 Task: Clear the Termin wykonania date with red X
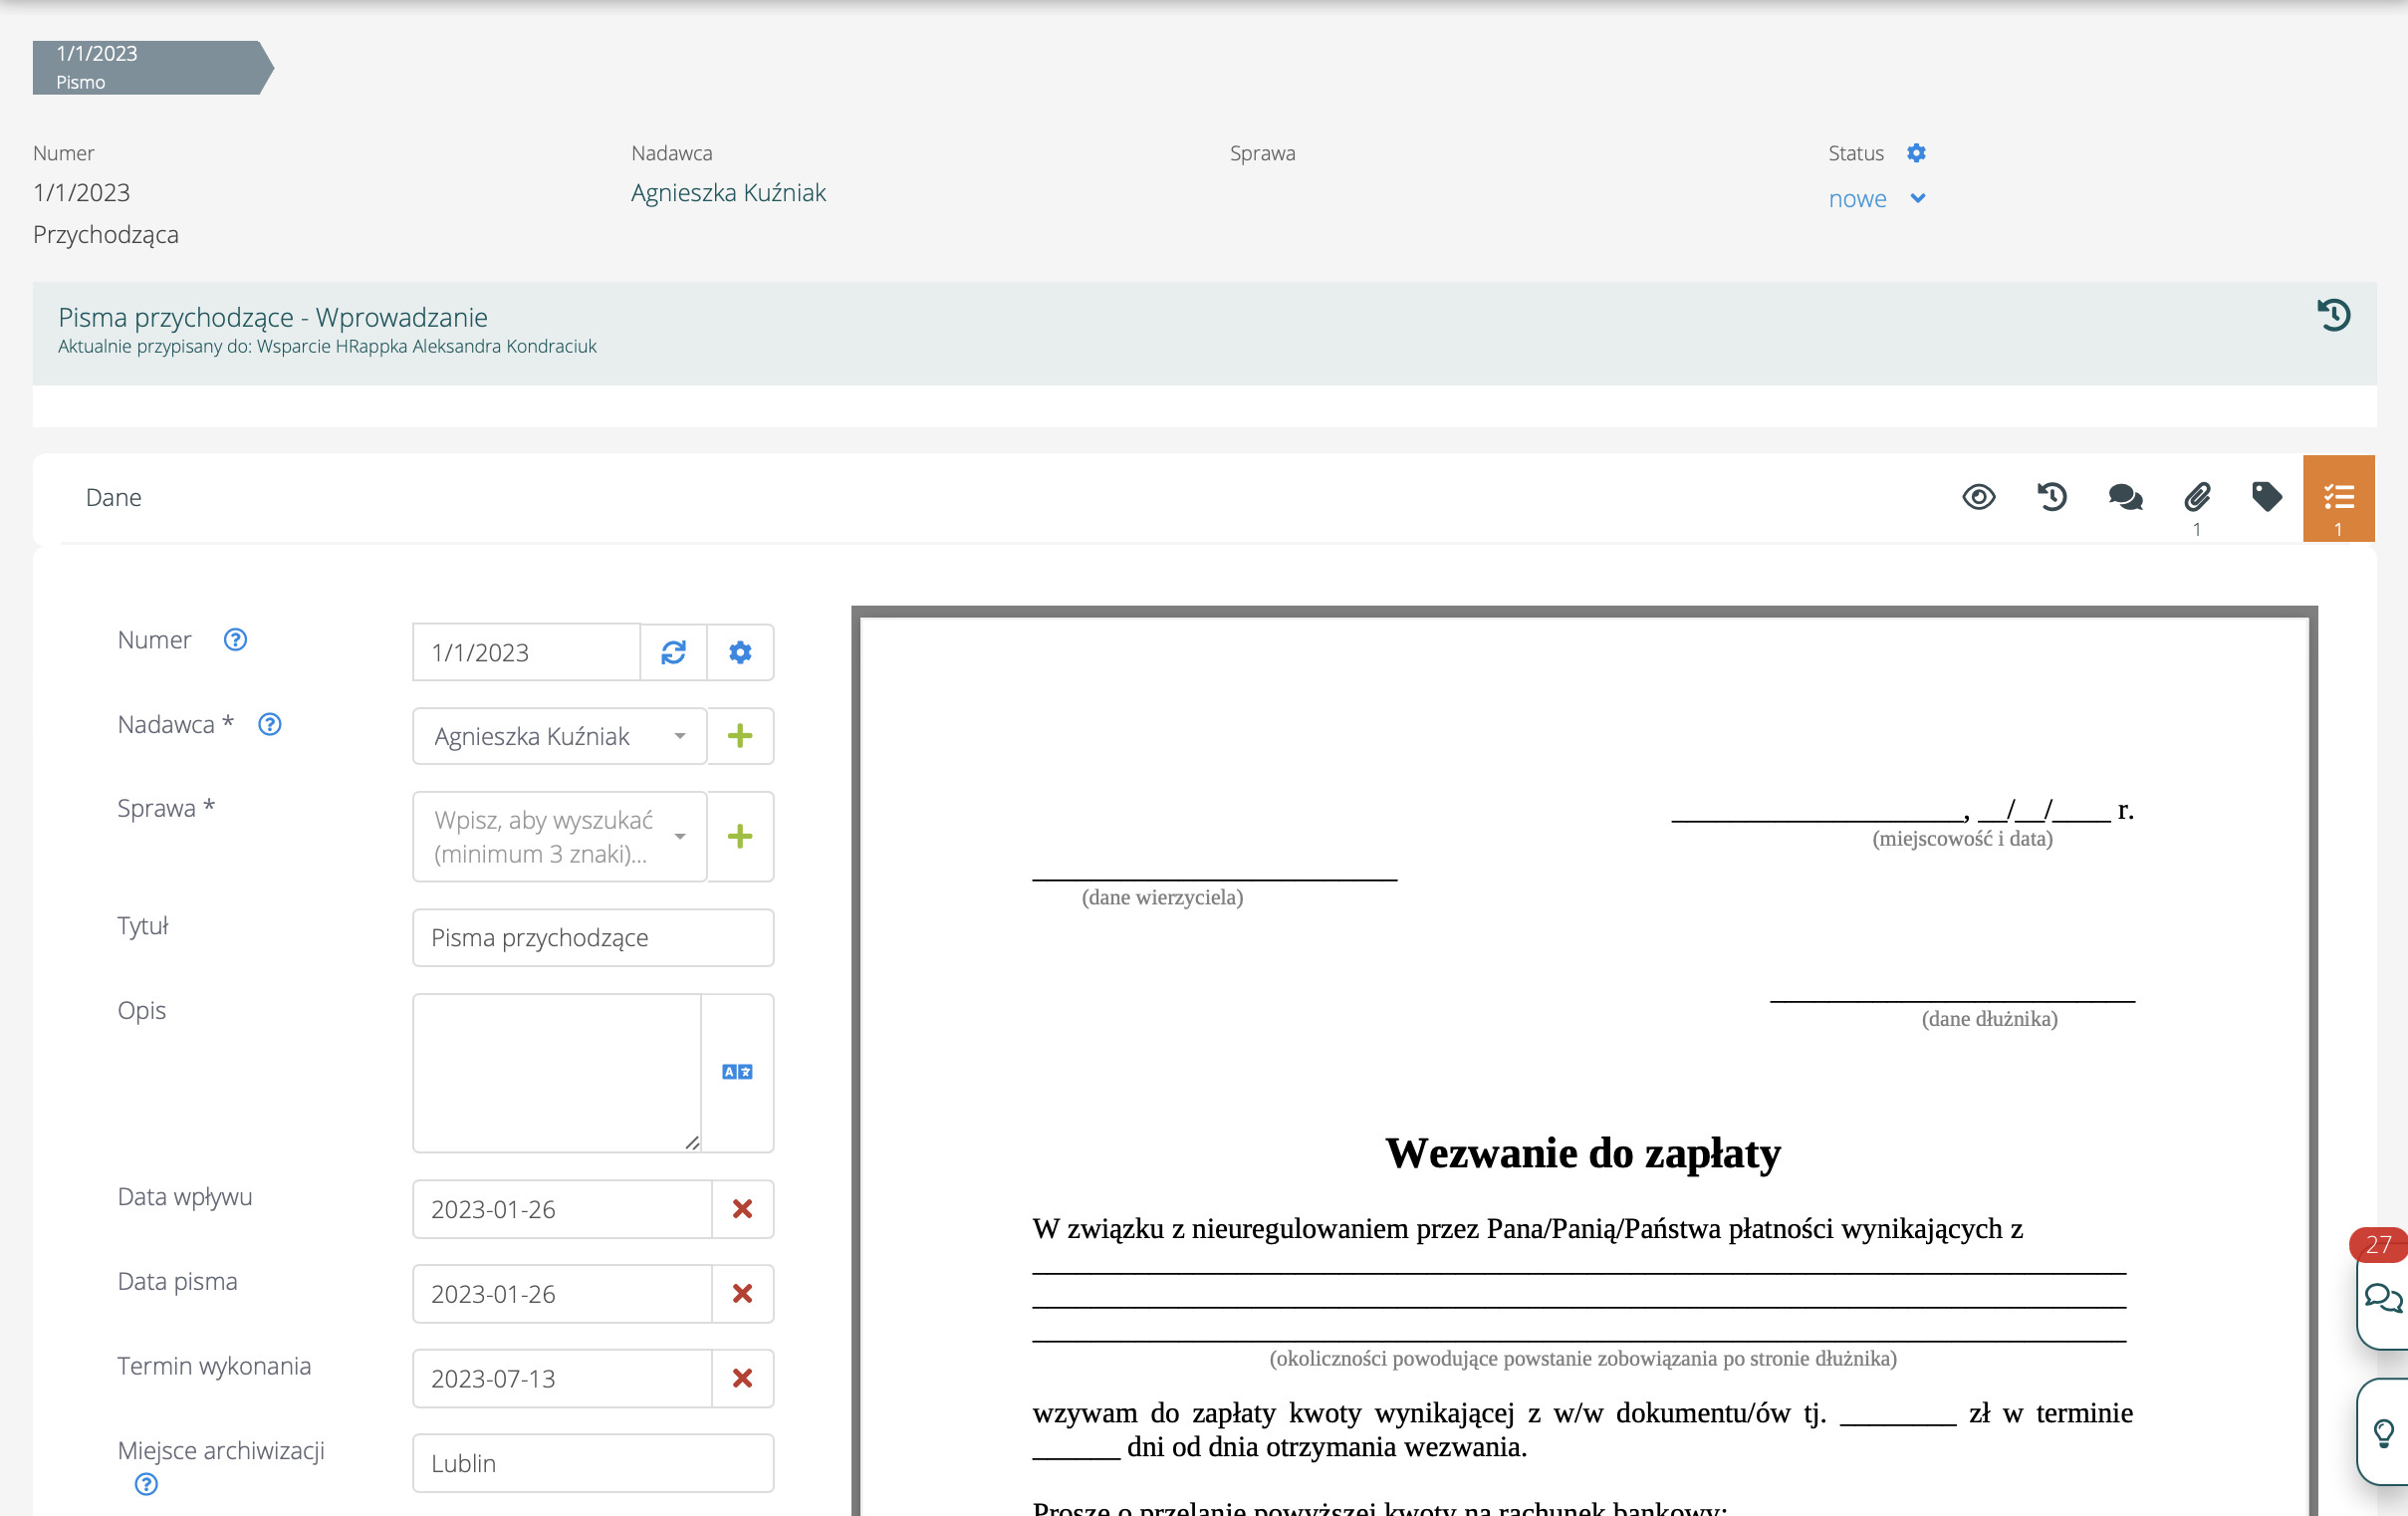742,1378
